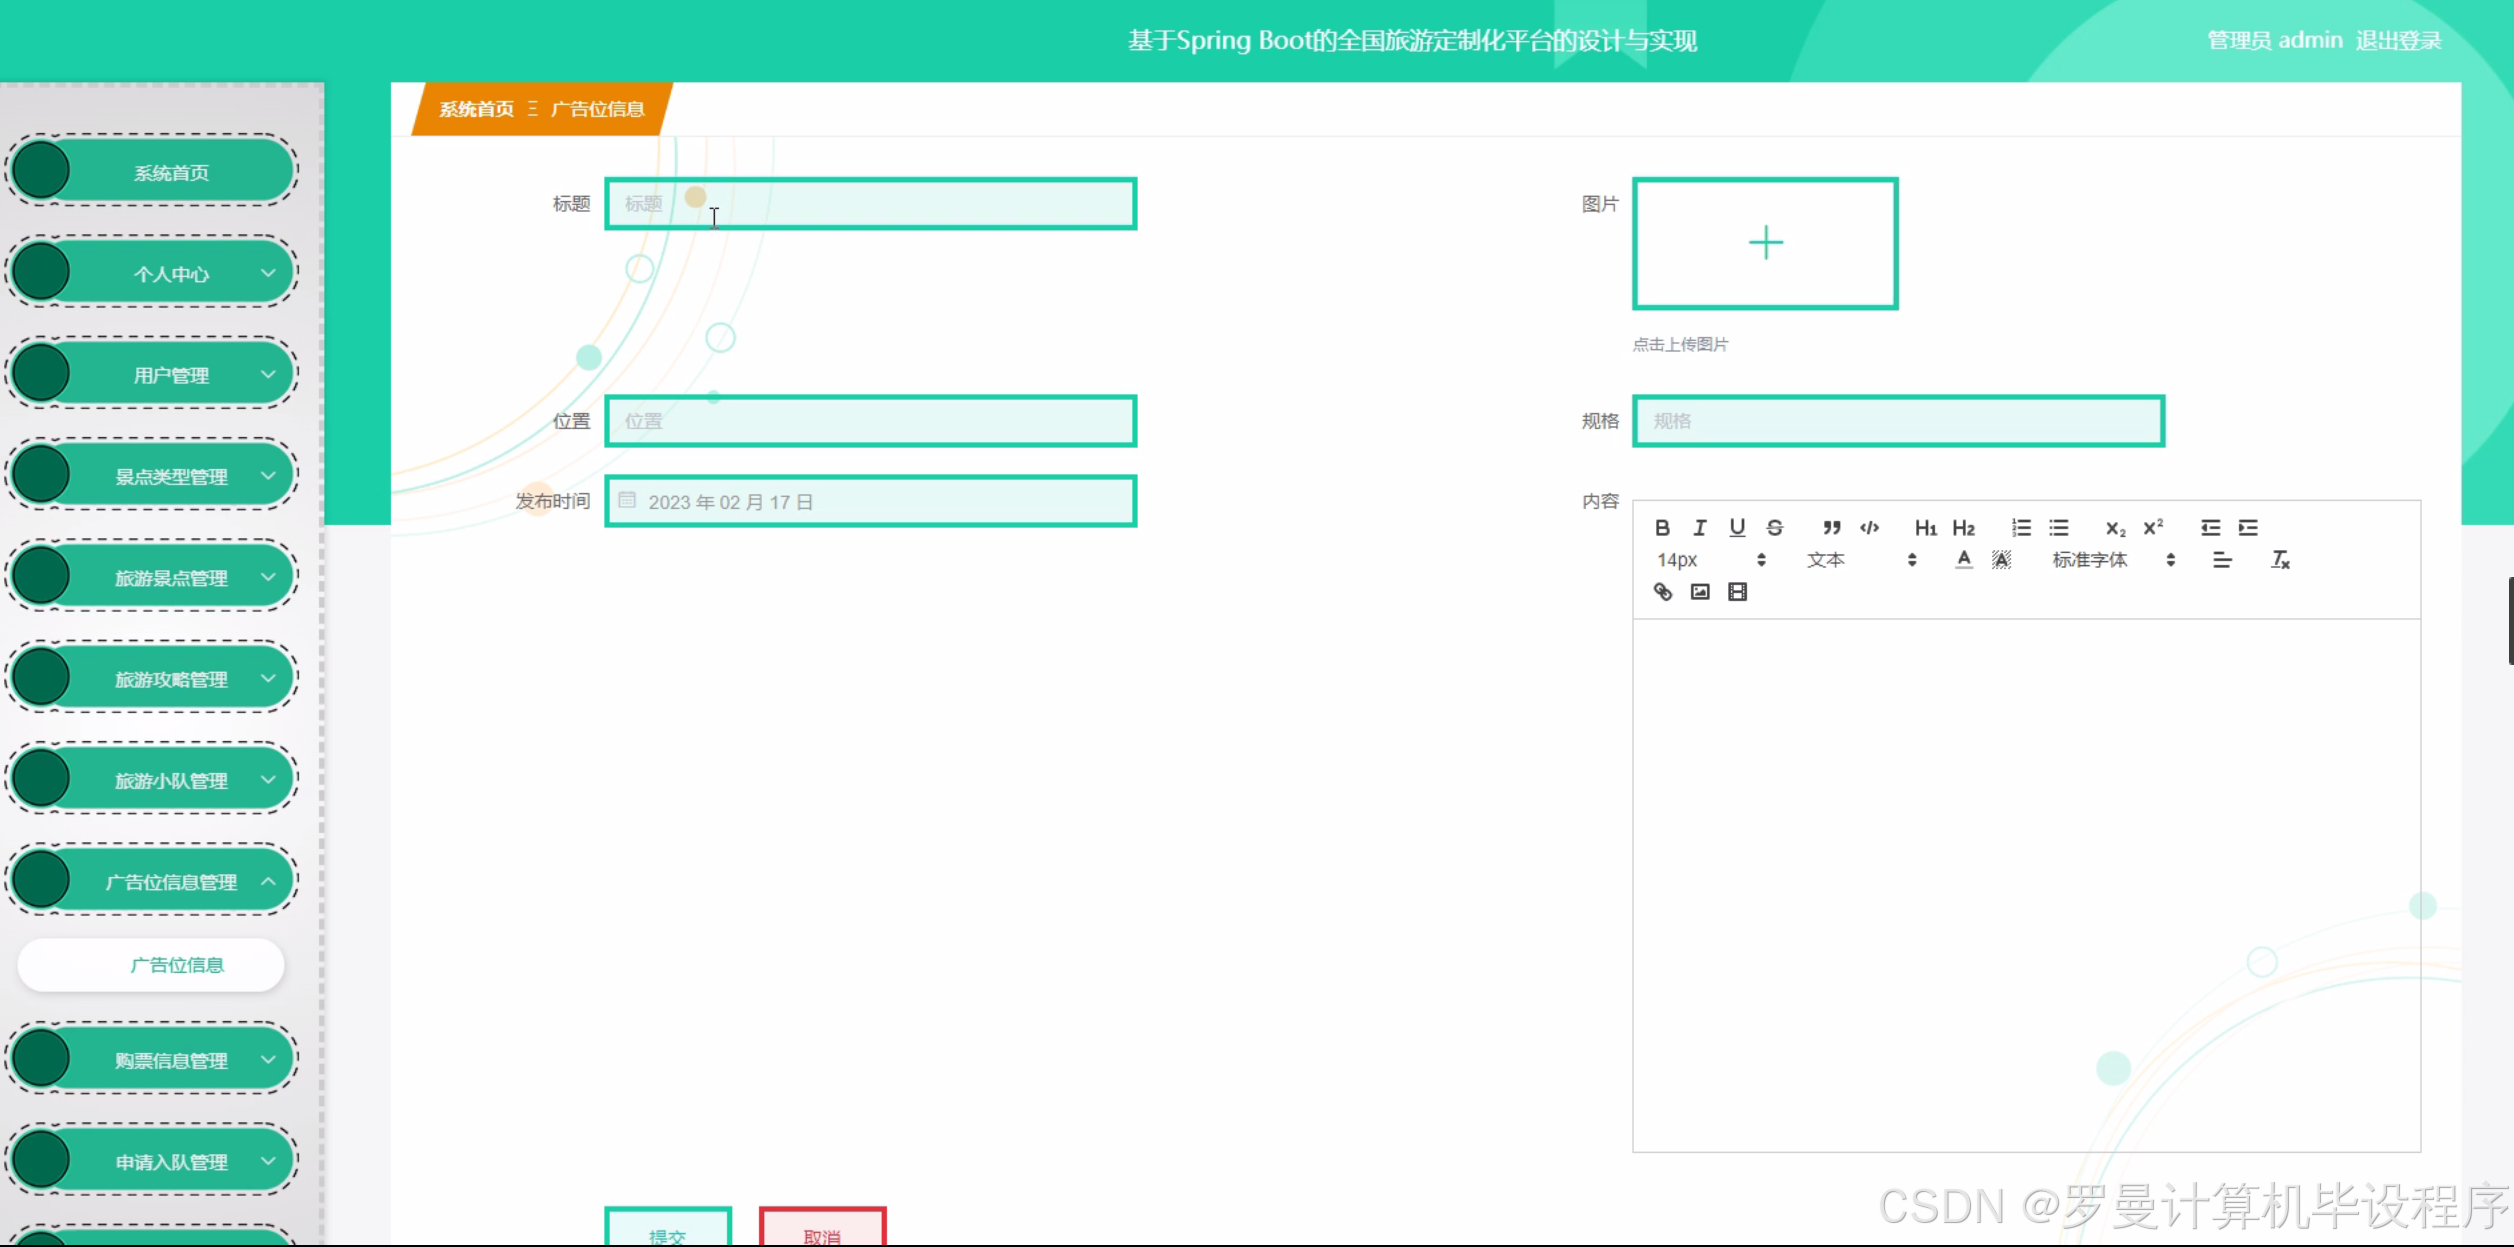Image resolution: width=2514 pixels, height=1247 pixels.
Task: Create an ordered numbered list
Action: 2021,528
